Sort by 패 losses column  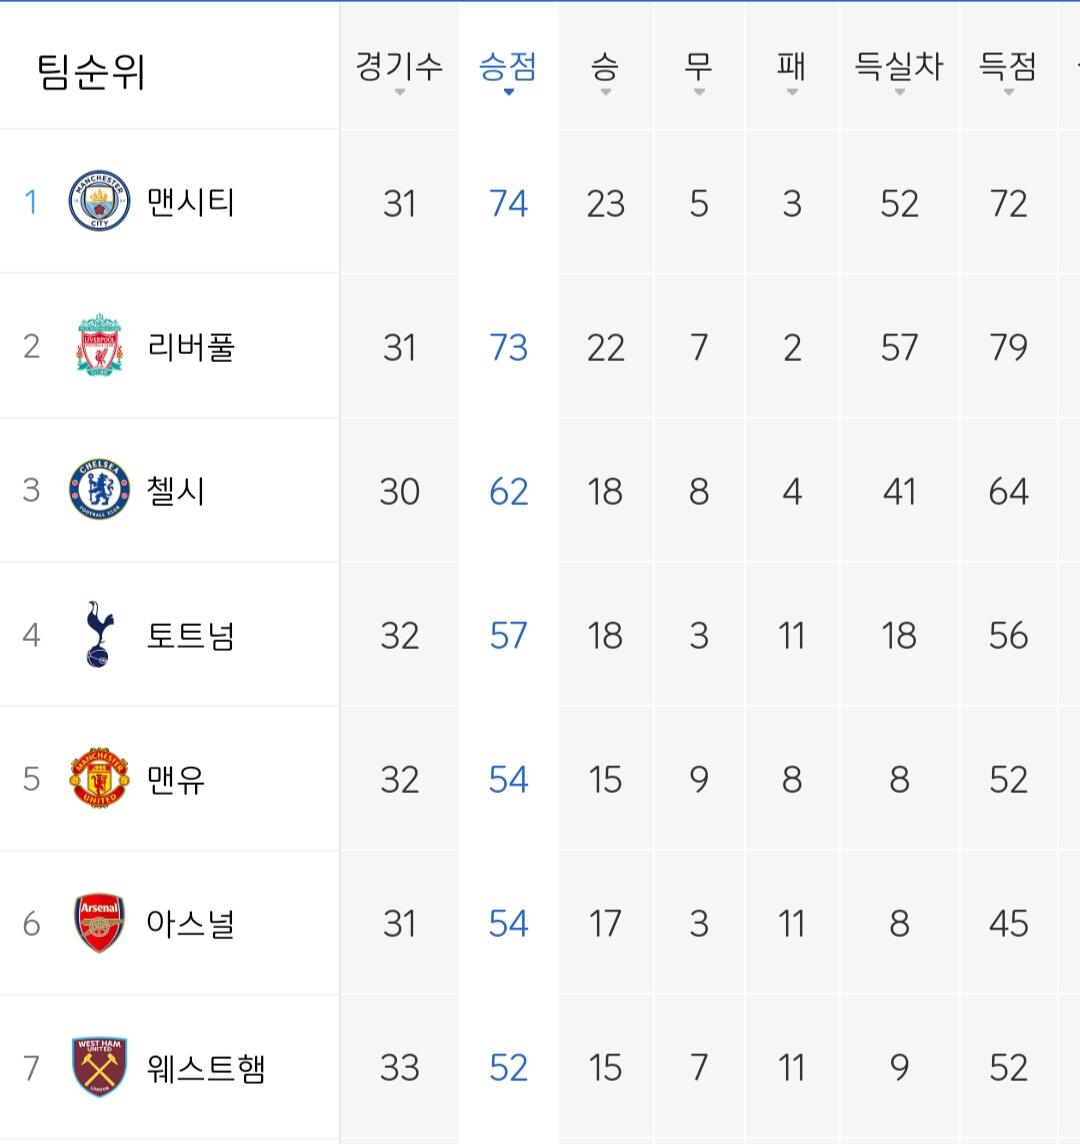pyautogui.click(x=792, y=72)
